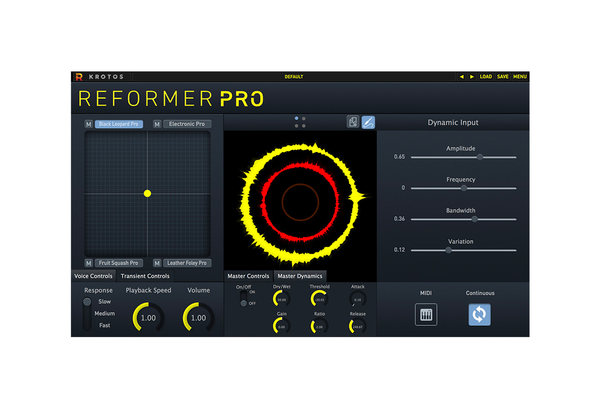The width and height of the screenshot is (600, 408).
Task: Click the Krotos logo icon
Action: tap(77, 76)
